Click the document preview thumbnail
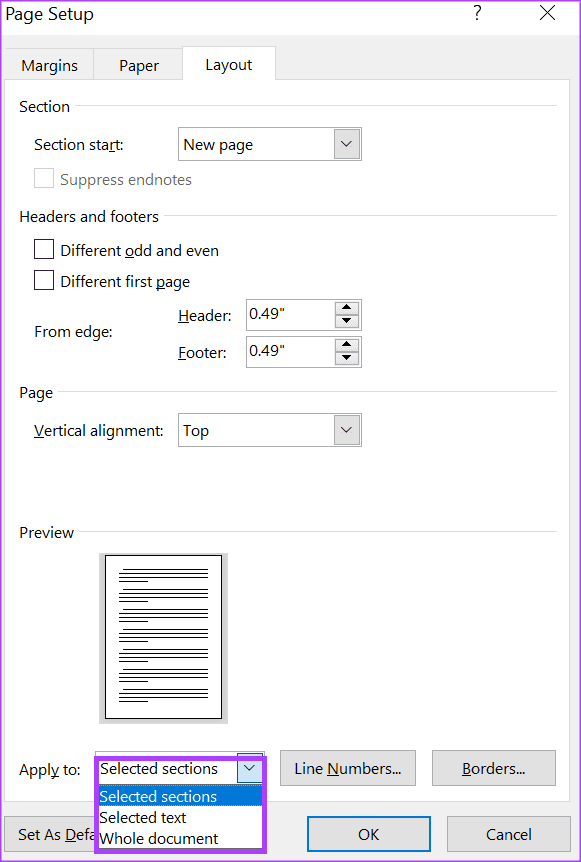Screen dimensions: 581x862 pos(163,637)
